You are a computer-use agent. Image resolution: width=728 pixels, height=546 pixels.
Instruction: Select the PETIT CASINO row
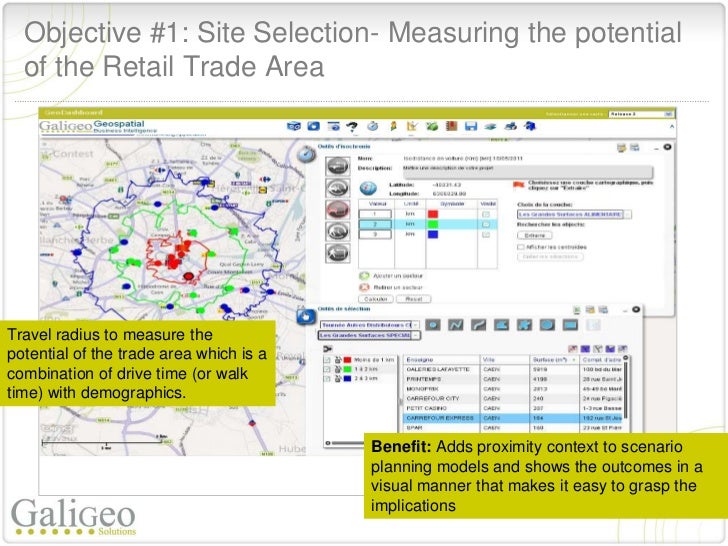(x=513, y=409)
